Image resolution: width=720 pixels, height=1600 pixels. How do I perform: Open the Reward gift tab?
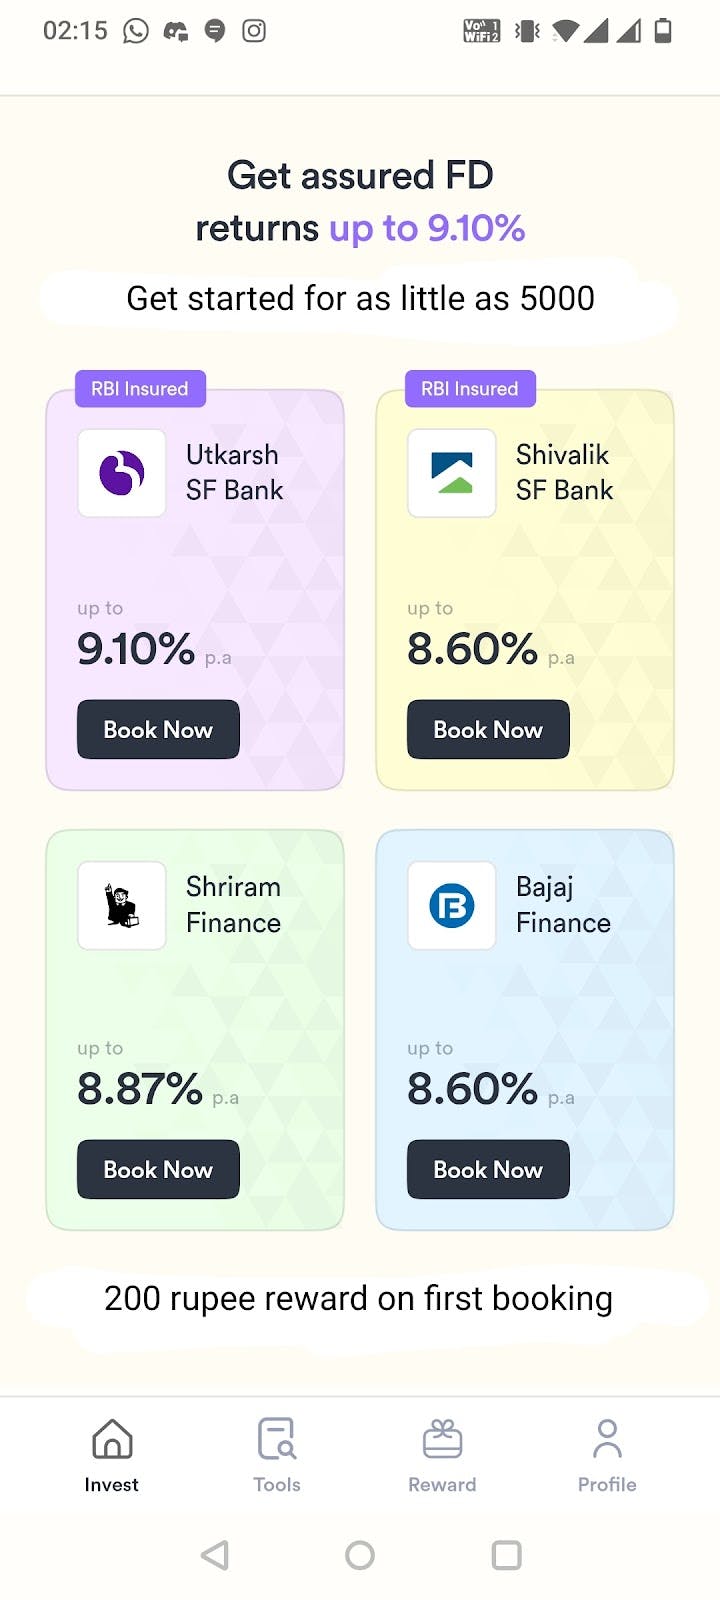tap(442, 1455)
